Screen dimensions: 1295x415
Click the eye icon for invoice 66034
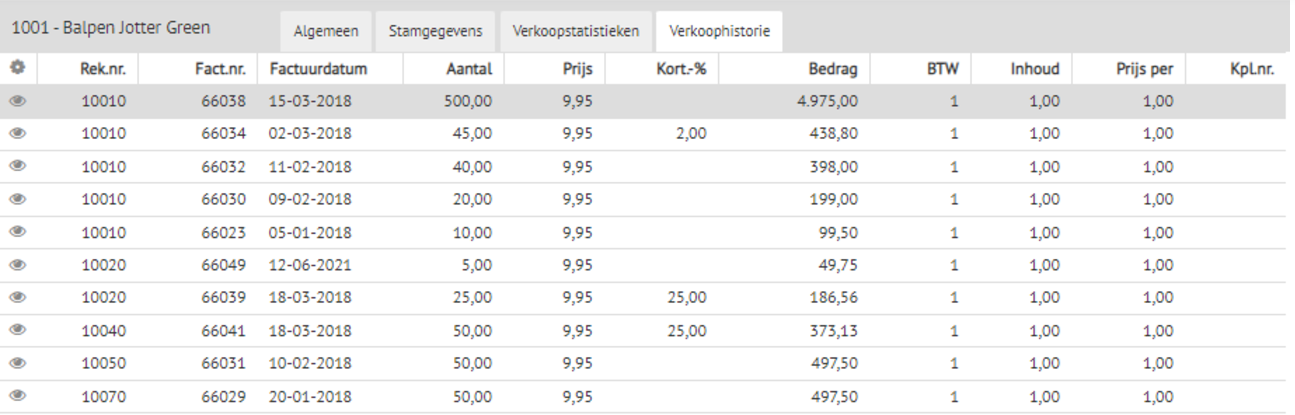click(x=17, y=134)
